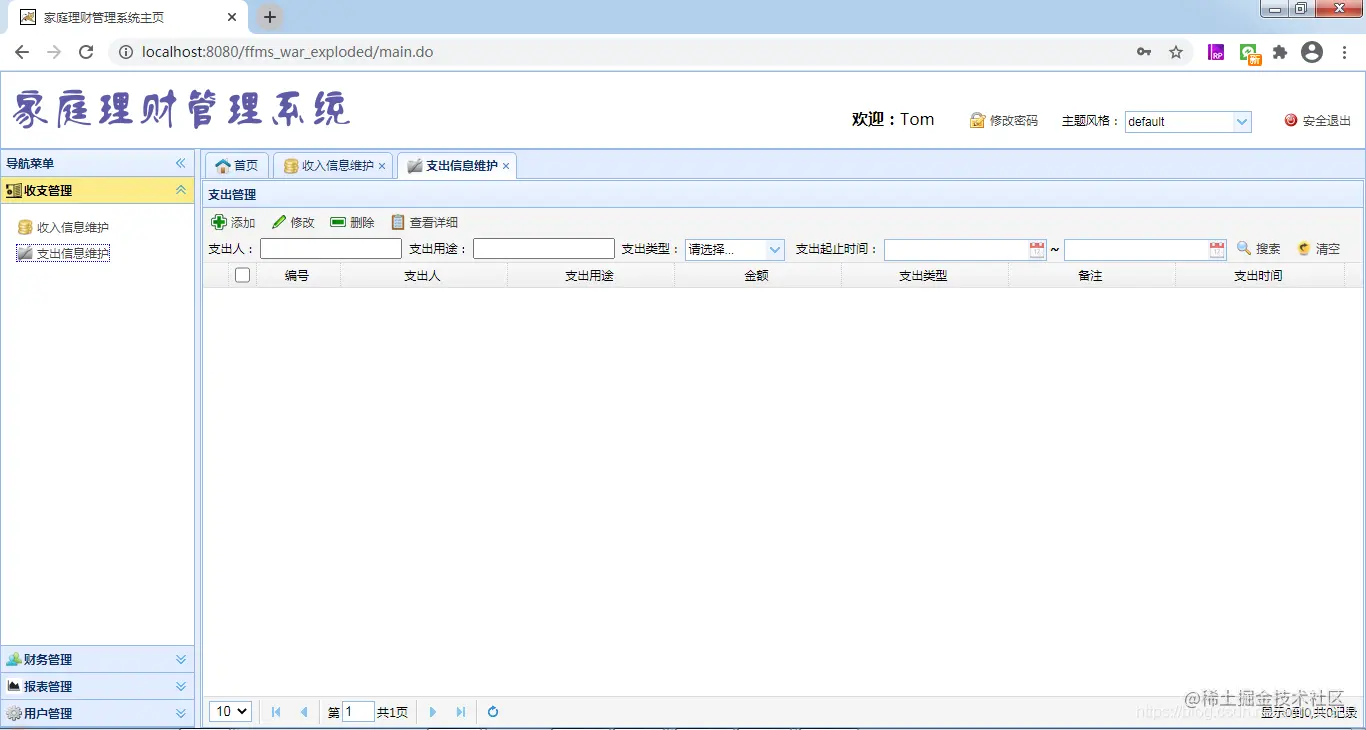Click the Search (搜索) magnifier icon
Screen dimensions: 1366x730
(1243, 249)
